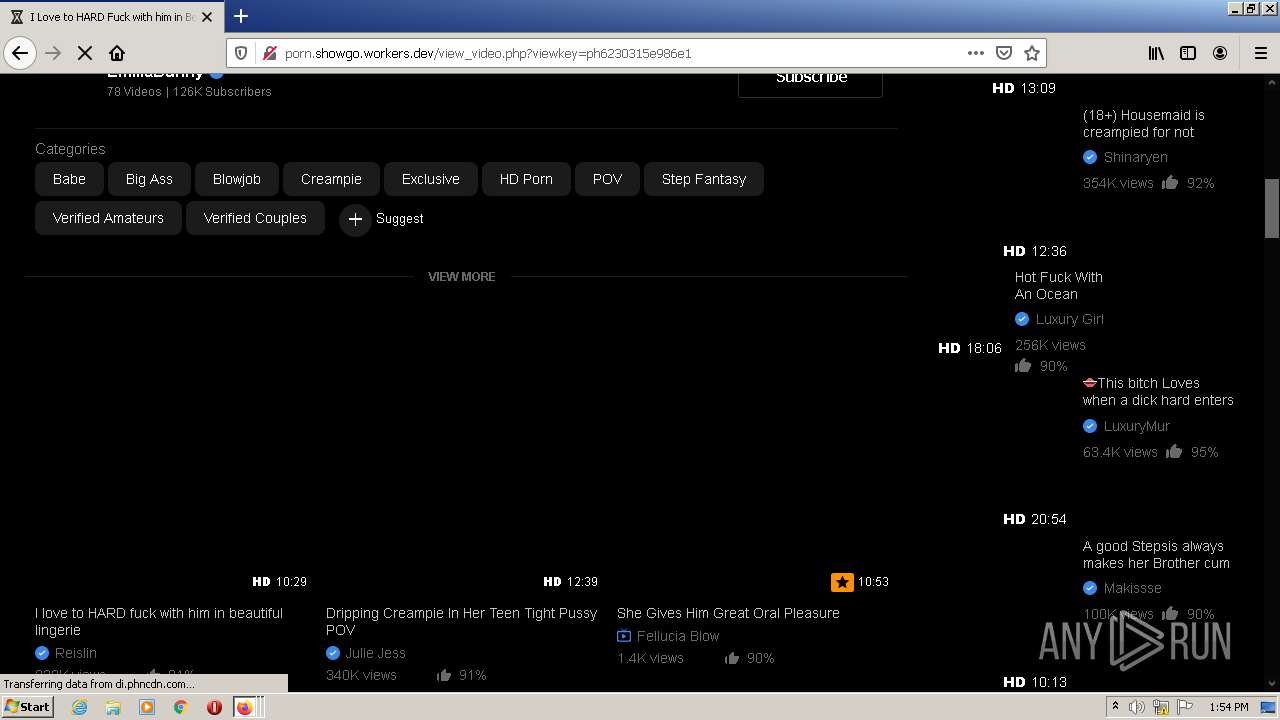The width and height of the screenshot is (1280, 720).
Task: Open the Fellucia Blow channel link
Action: 678,636
